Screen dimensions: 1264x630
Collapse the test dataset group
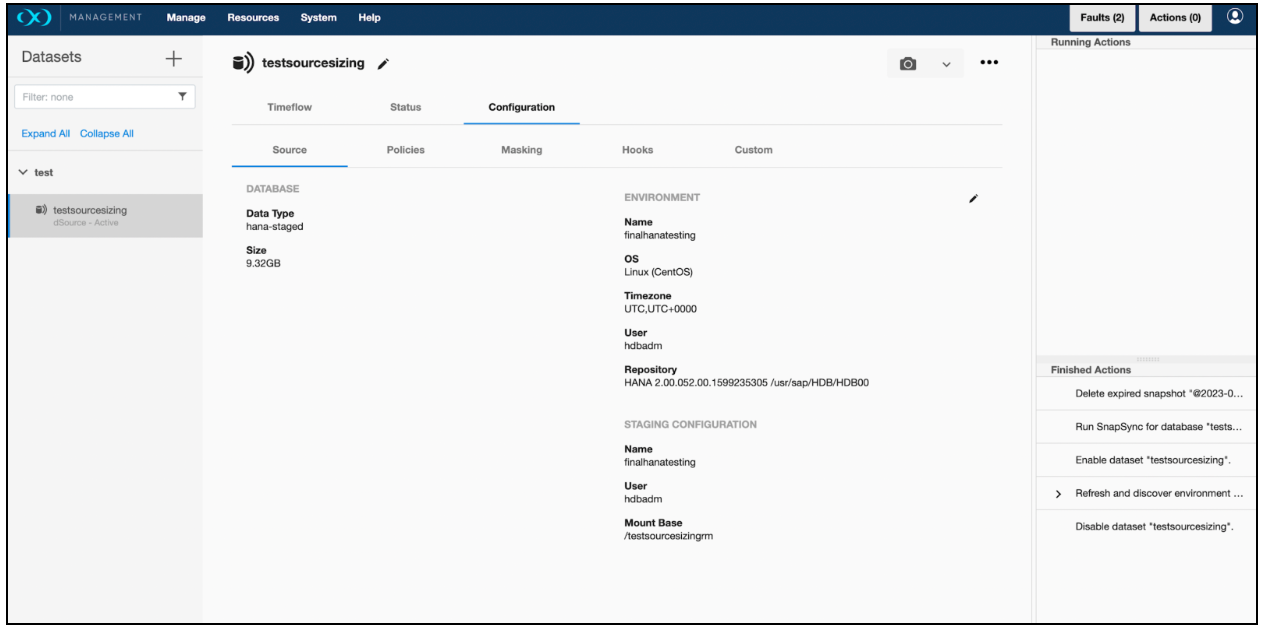pos(22,172)
